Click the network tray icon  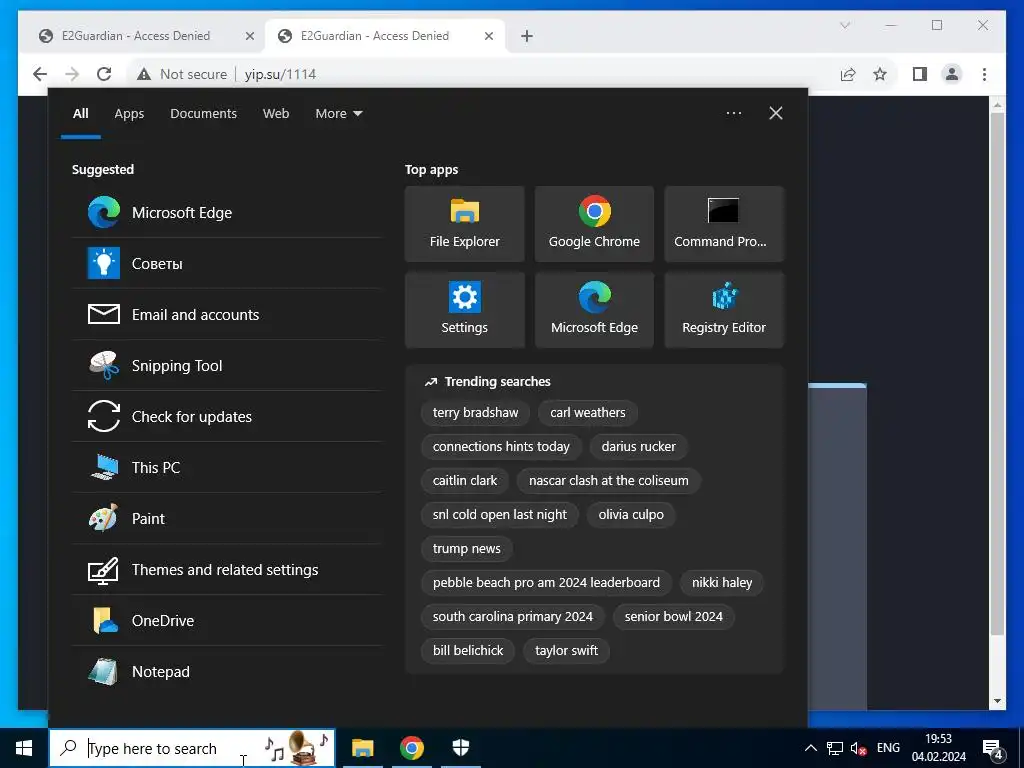(x=835, y=748)
